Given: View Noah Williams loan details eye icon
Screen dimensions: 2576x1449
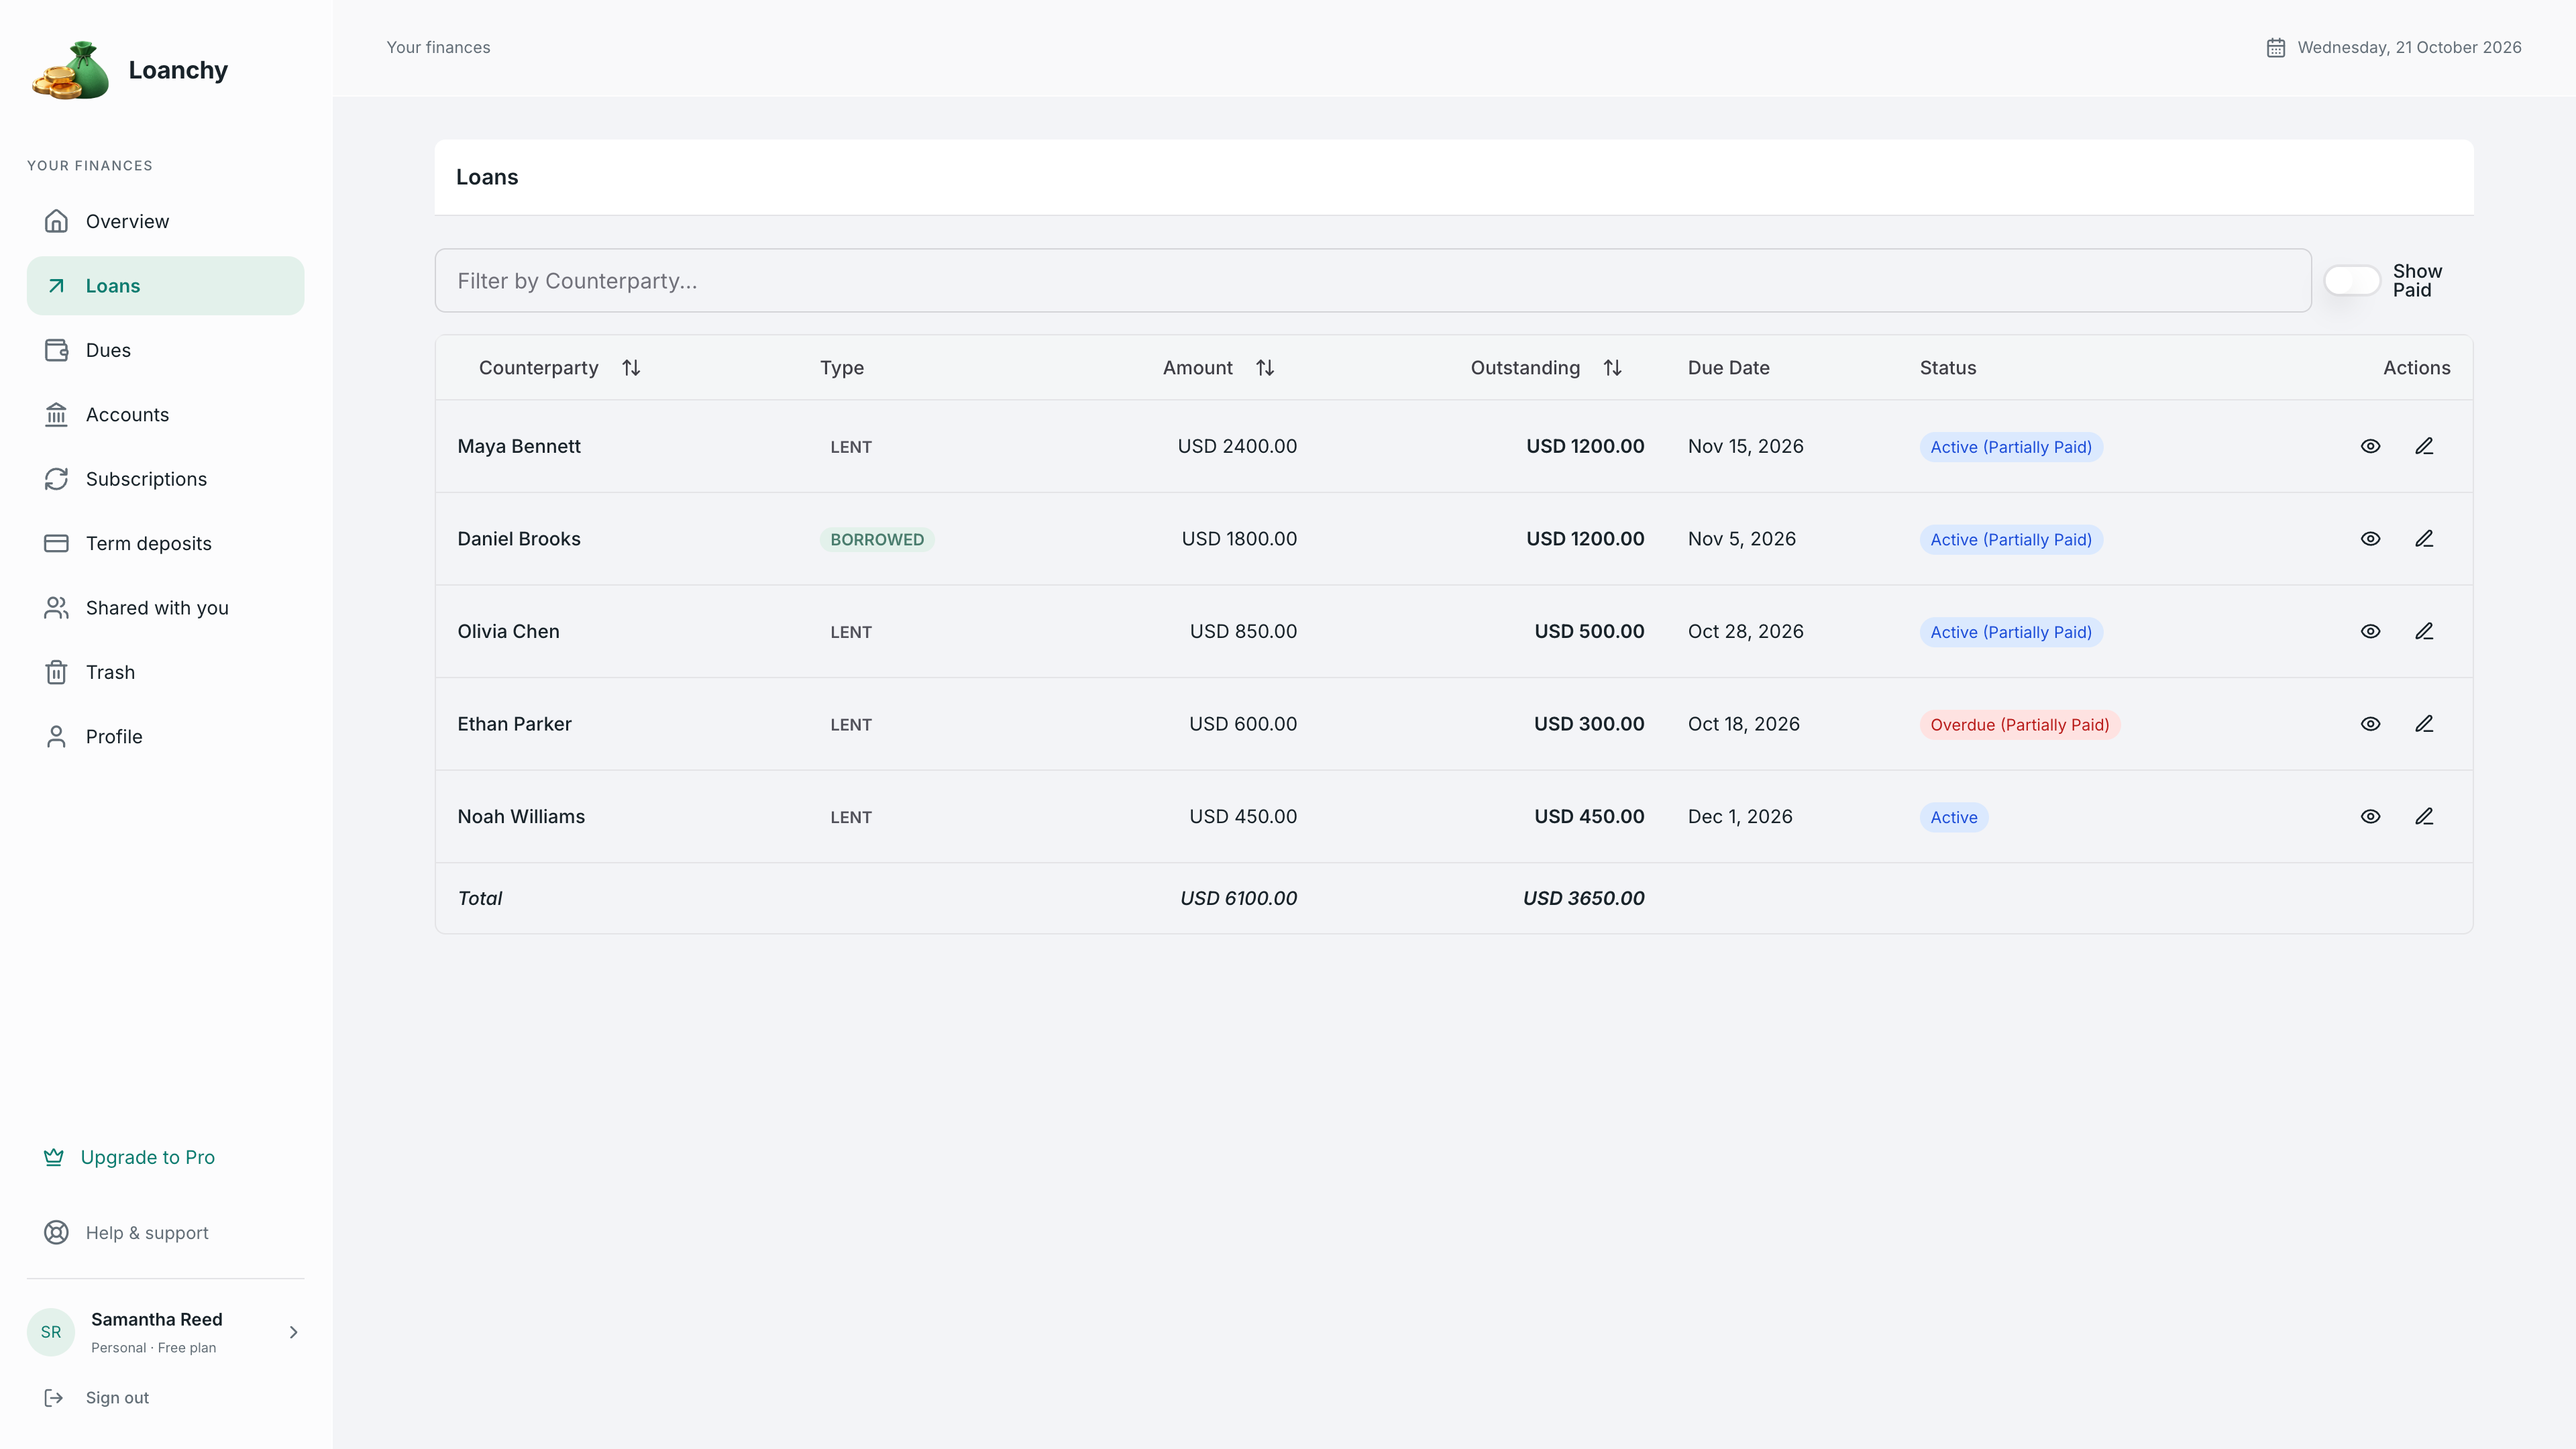Looking at the screenshot, I should (2370, 816).
